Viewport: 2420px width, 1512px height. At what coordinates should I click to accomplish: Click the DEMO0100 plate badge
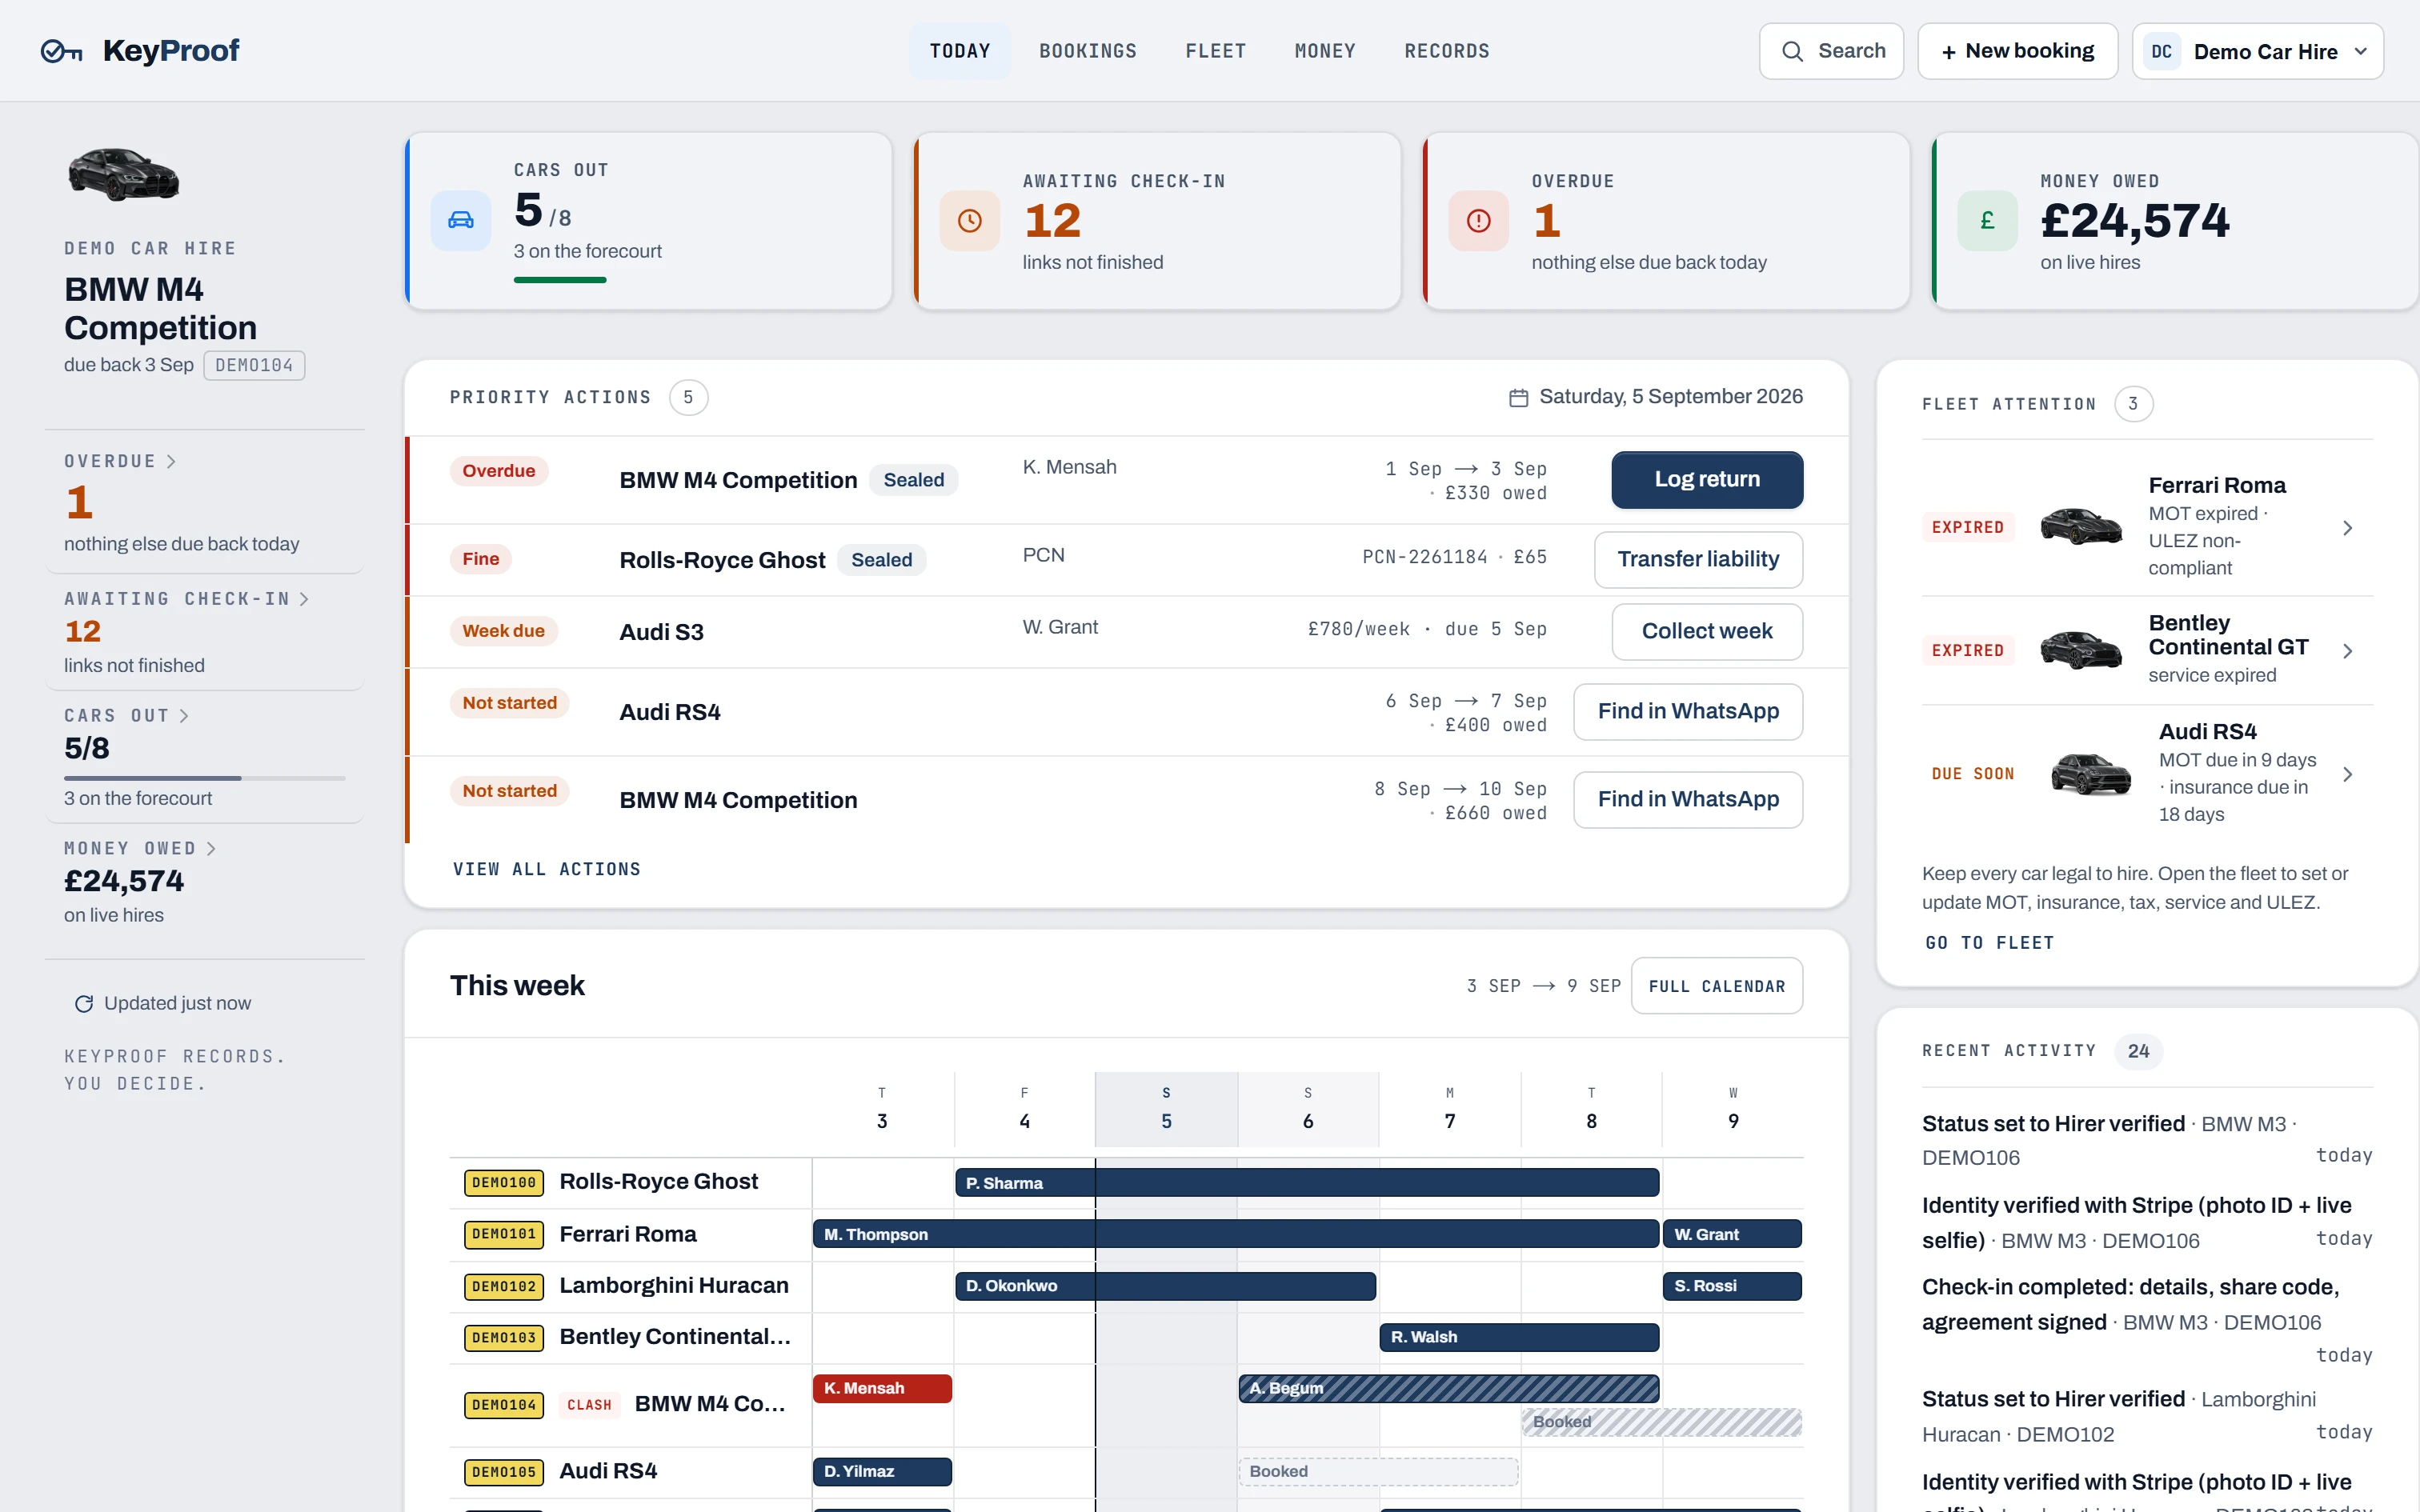[504, 1183]
